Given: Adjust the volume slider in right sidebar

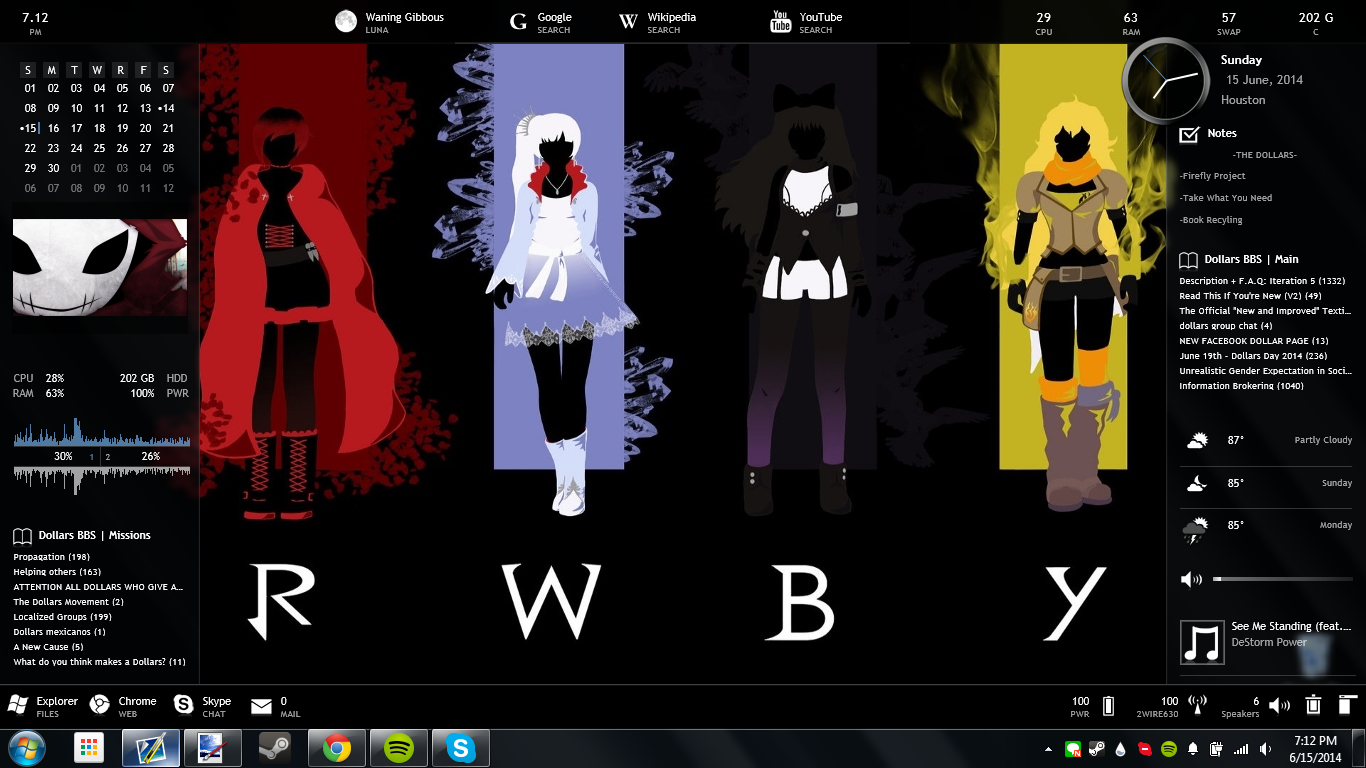Looking at the screenshot, I should point(1283,579).
